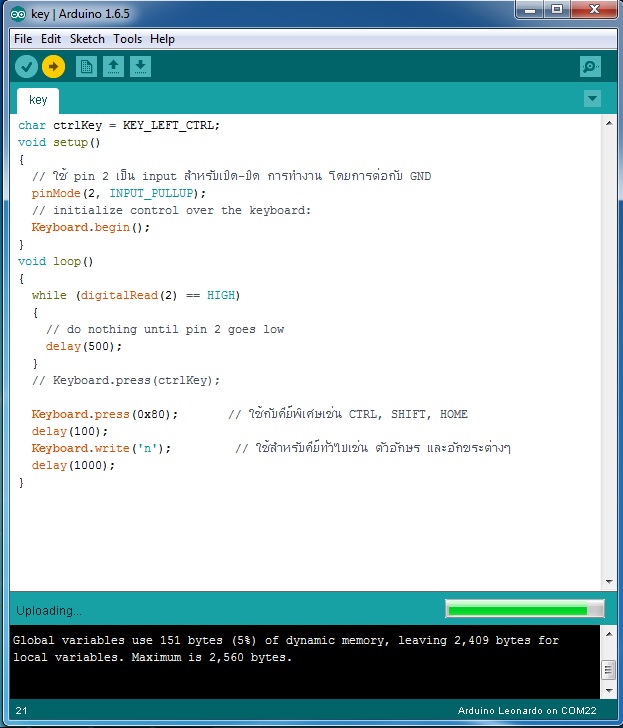Open the Tools menu

[x=127, y=39]
